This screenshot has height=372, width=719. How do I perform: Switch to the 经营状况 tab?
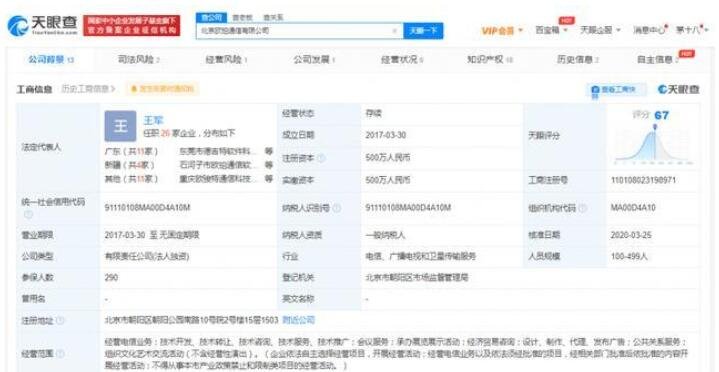(402, 60)
